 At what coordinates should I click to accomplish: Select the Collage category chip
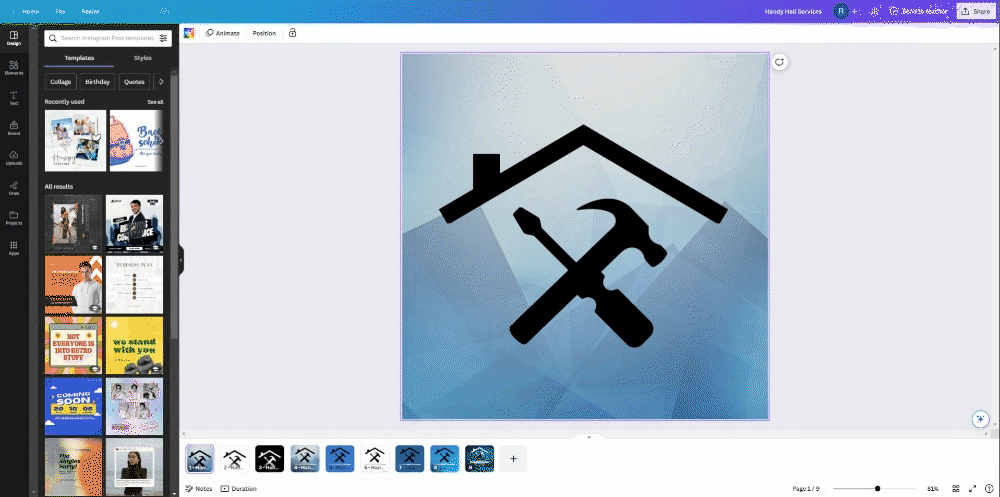point(61,82)
